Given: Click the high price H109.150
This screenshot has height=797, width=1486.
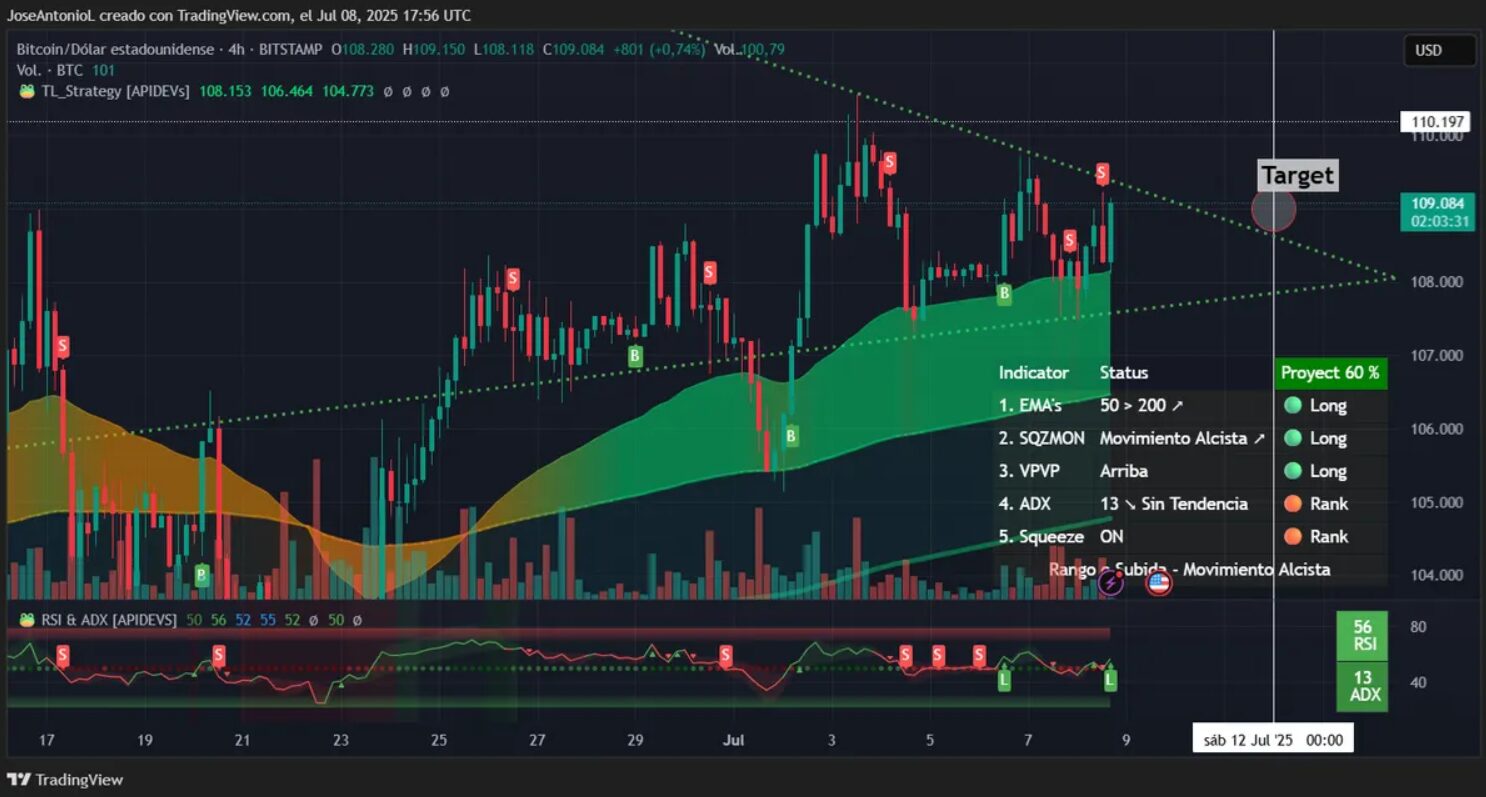Looking at the screenshot, I should [436, 48].
